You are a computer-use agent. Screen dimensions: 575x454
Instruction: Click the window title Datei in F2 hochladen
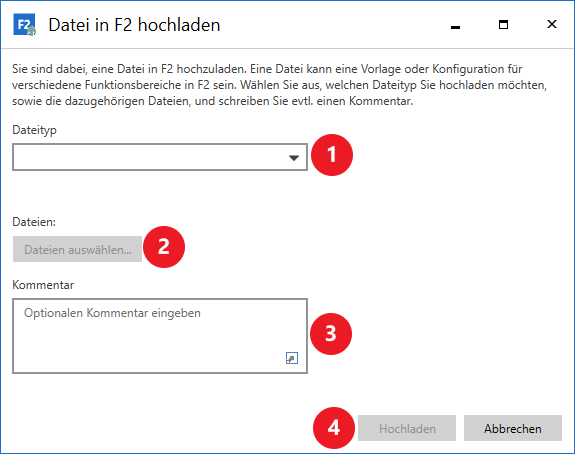point(134,25)
